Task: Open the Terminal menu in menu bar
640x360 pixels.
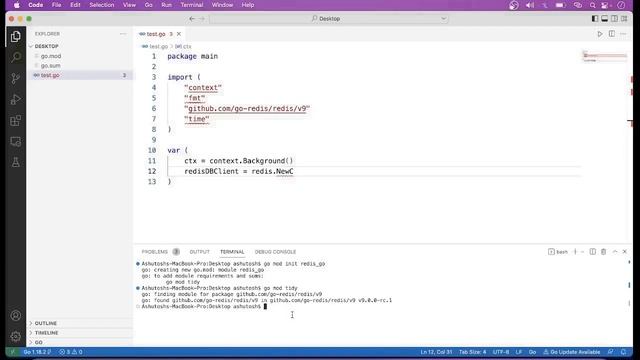Action: 191,5
